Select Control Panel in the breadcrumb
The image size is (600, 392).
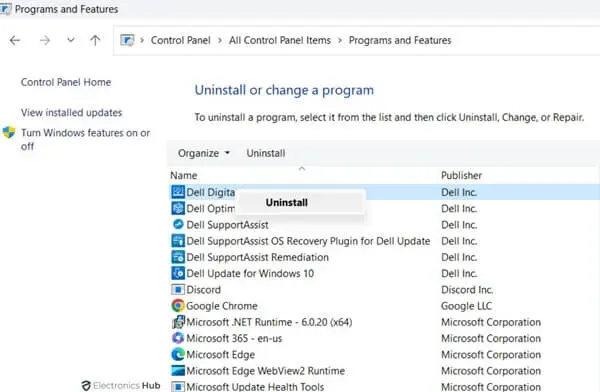[x=180, y=40]
